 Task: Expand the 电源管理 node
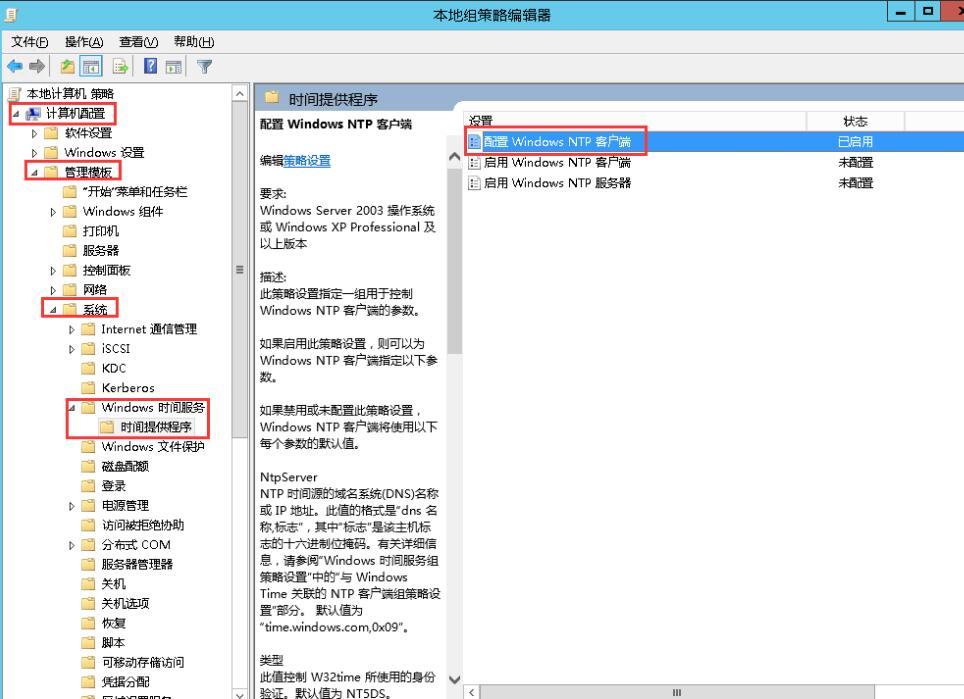pyautogui.click(x=71, y=506)
